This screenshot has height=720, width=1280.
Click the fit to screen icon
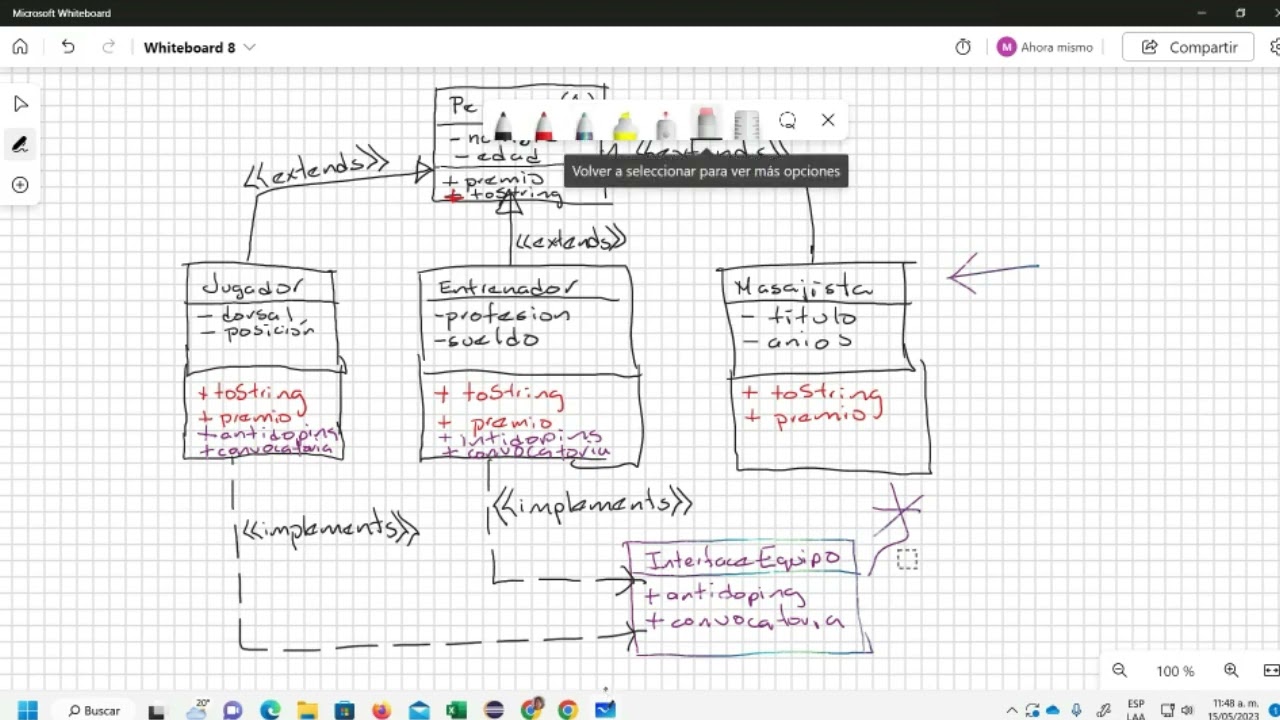(x=1271, y=671)
